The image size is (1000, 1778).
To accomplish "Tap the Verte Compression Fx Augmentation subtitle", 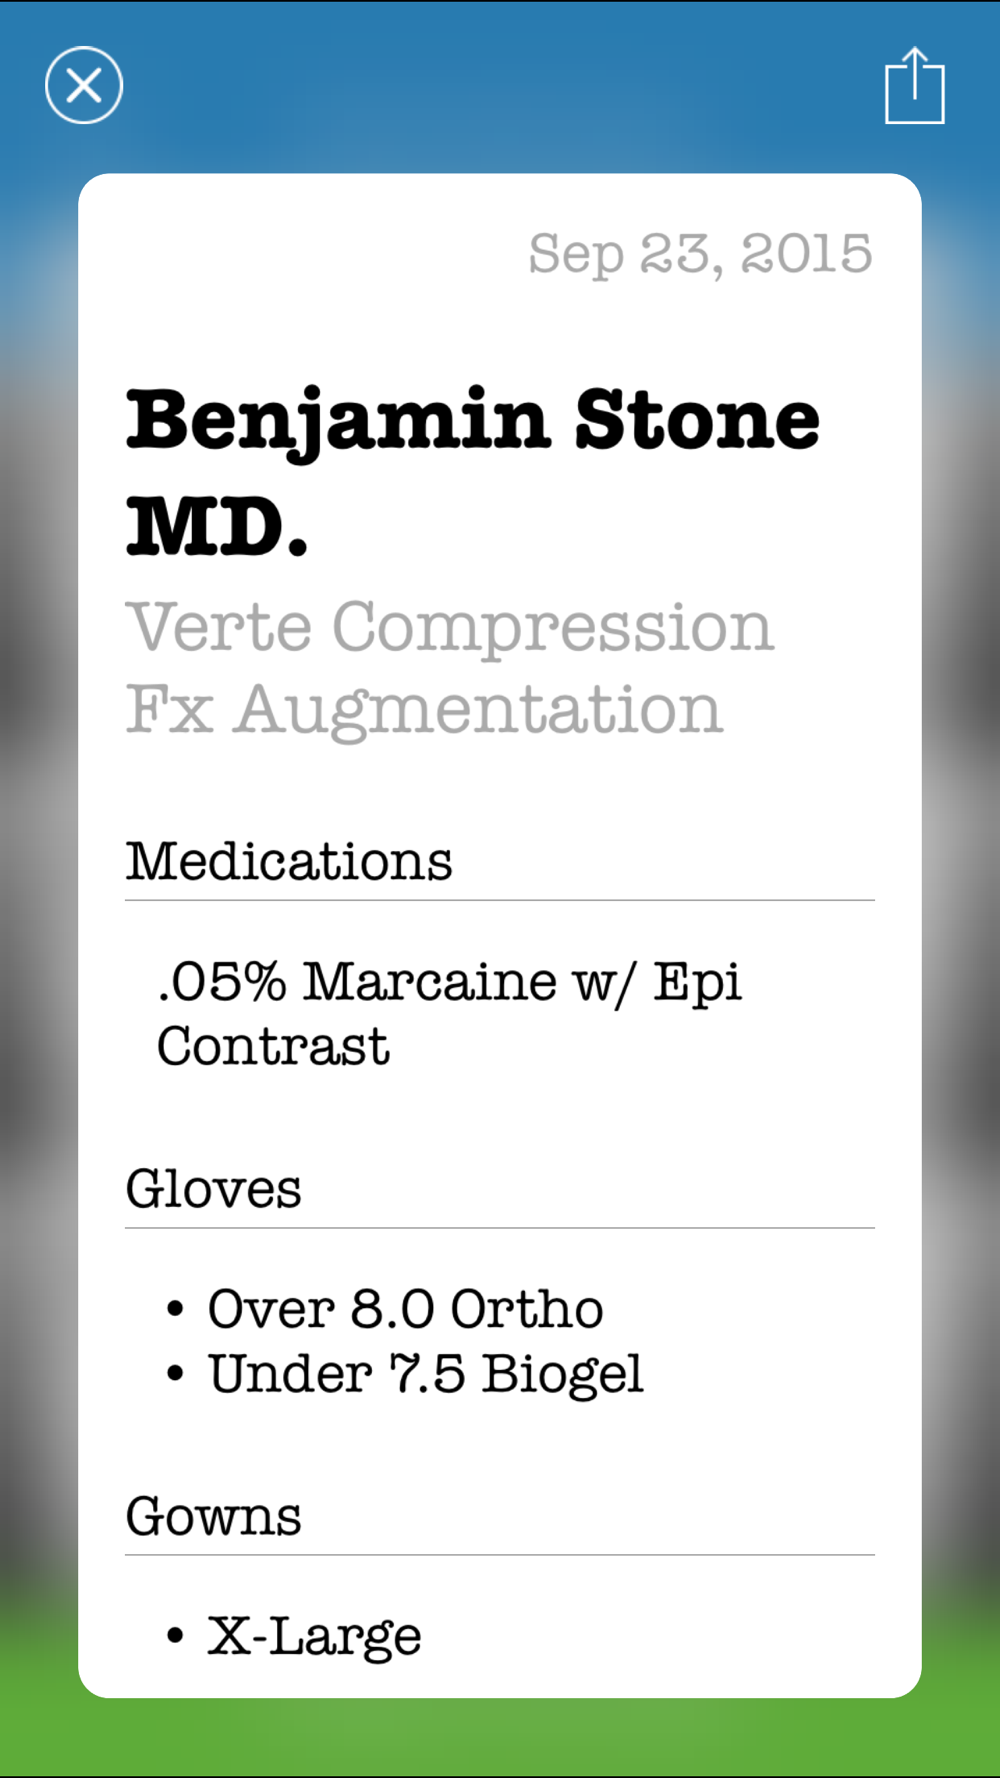I will [x=450, y=667].
